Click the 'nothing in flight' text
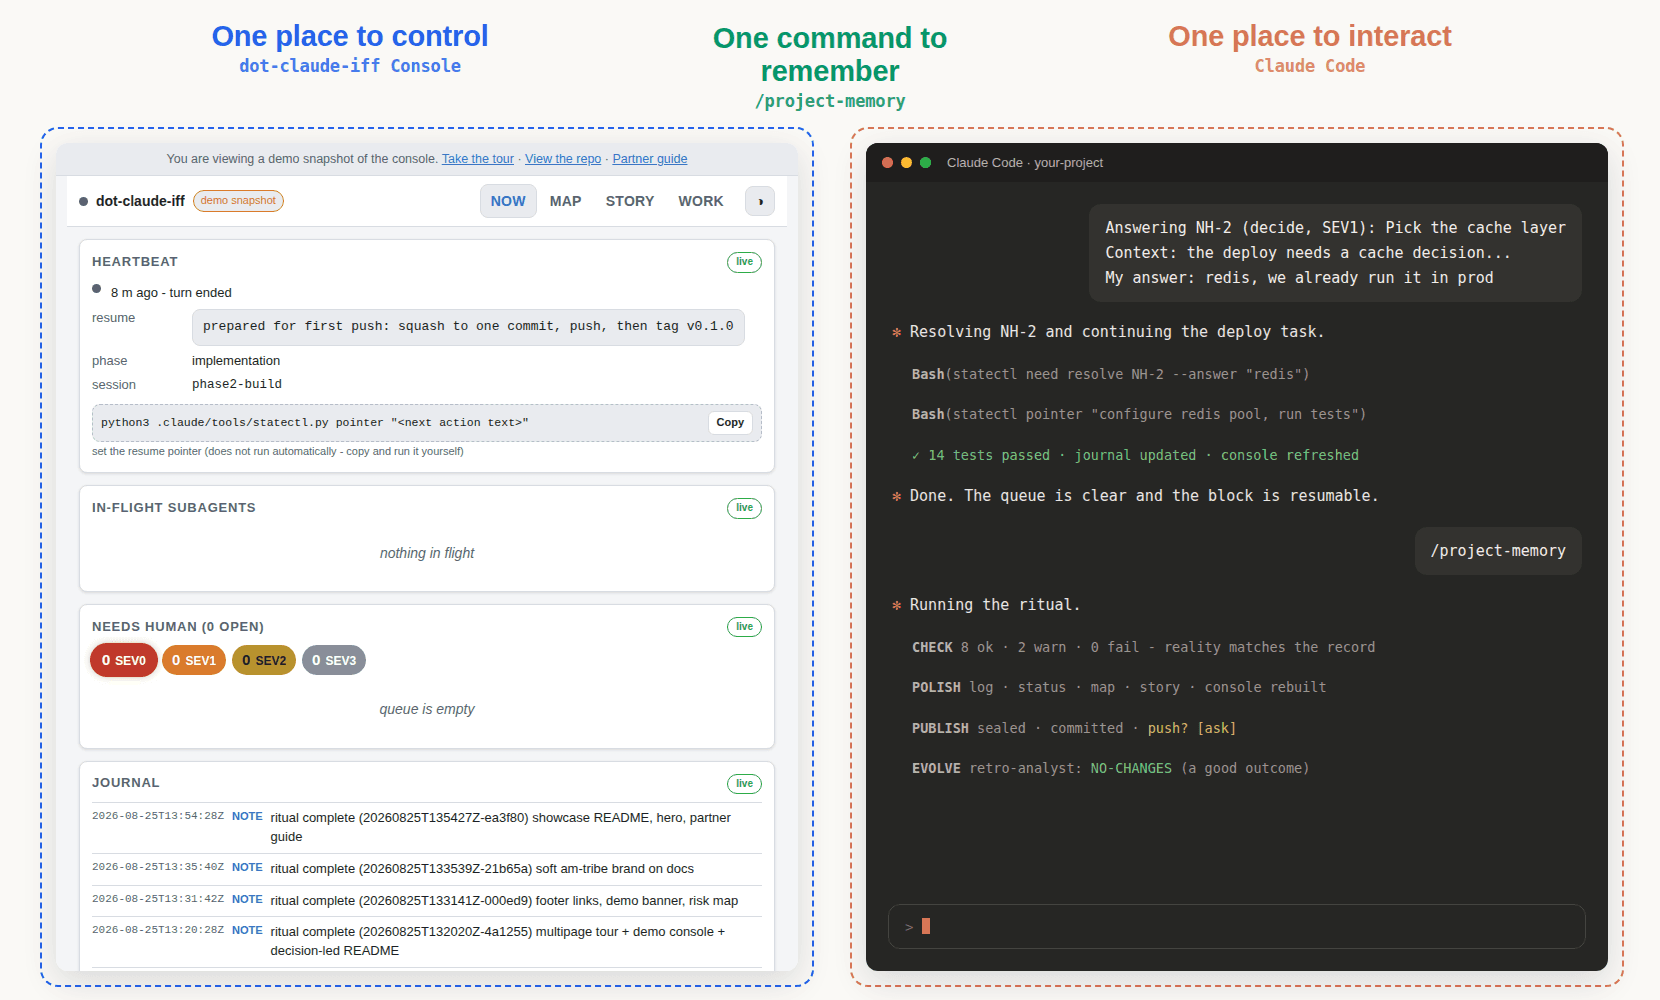The image size is (1660, 1000). 427,553
